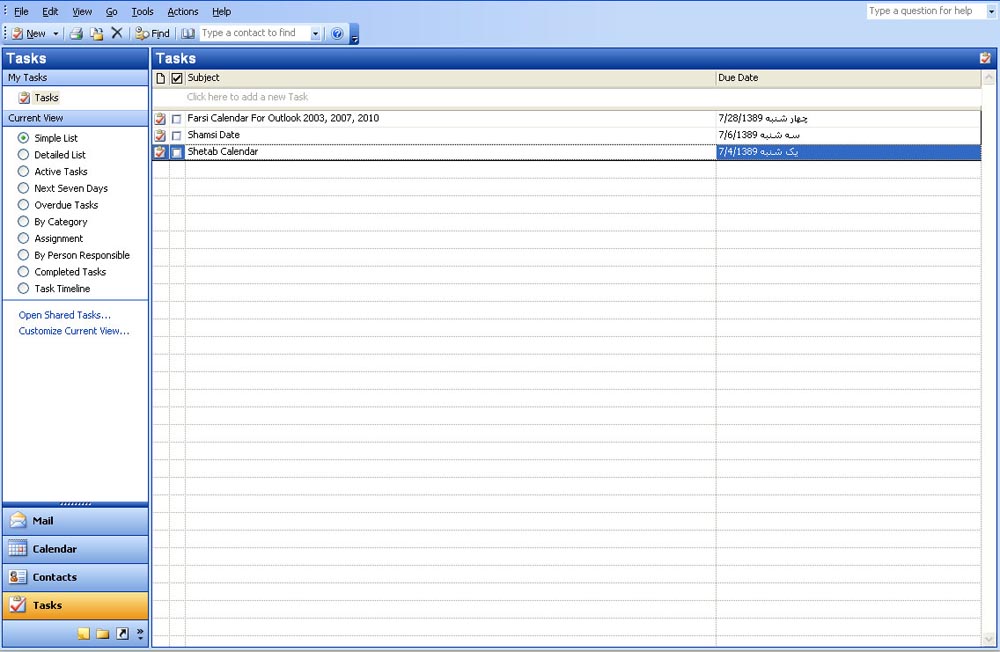
Task: Open the Actions menu
Action: (x=182, y=12)
